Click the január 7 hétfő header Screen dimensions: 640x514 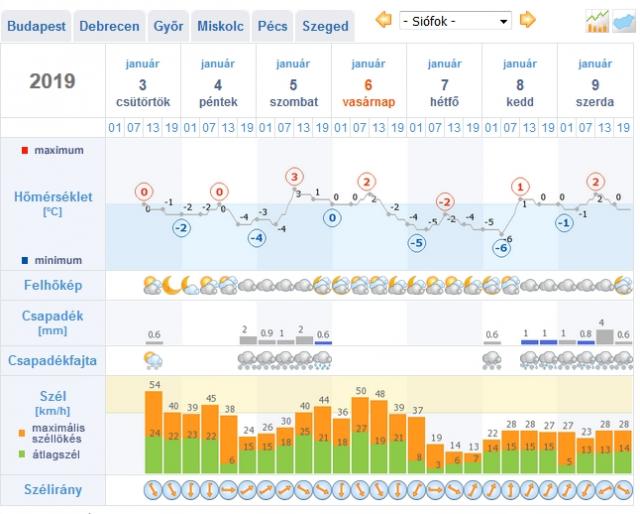tap(444, 83)
